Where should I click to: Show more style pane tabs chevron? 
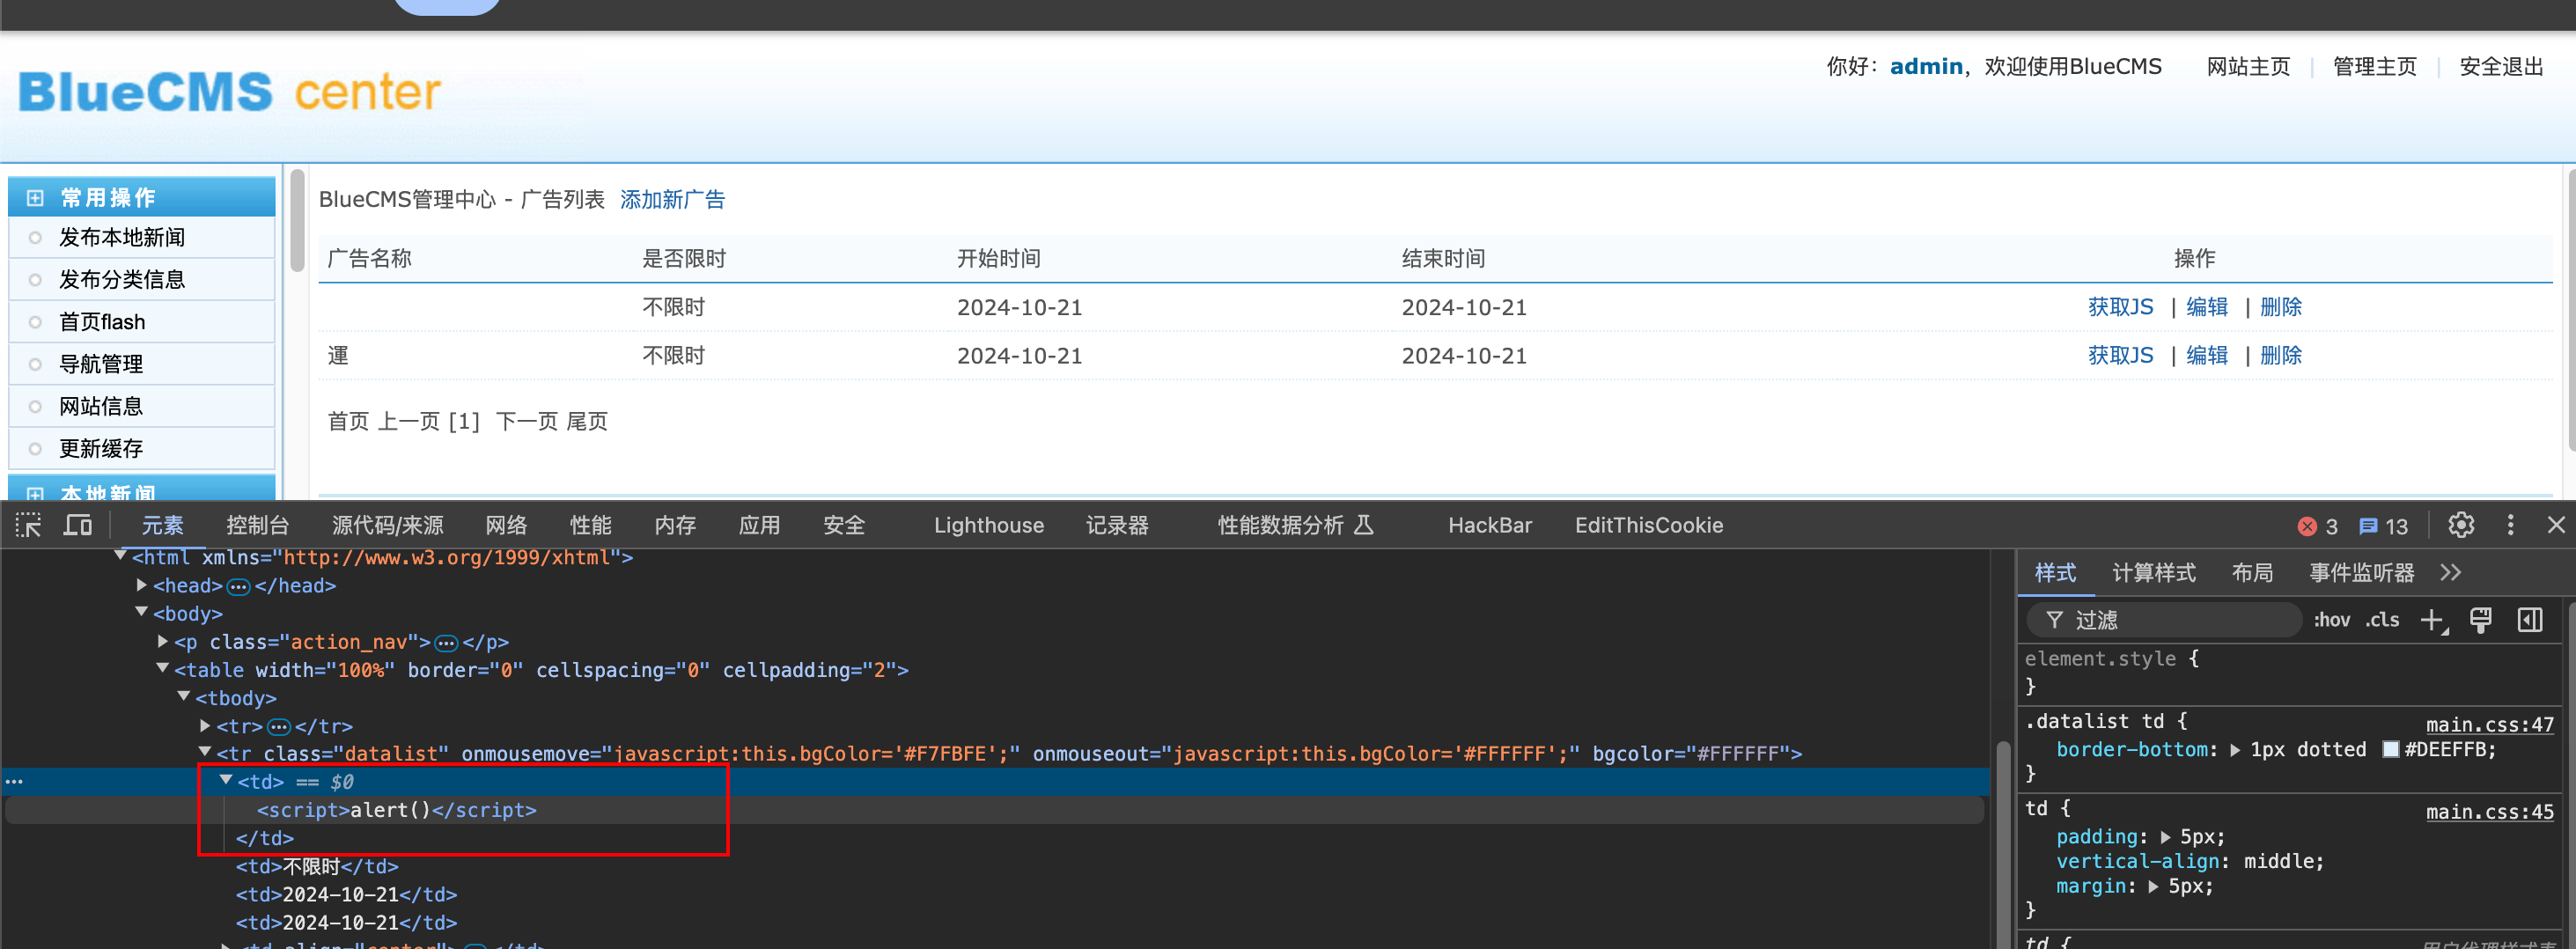point(2450,572)
